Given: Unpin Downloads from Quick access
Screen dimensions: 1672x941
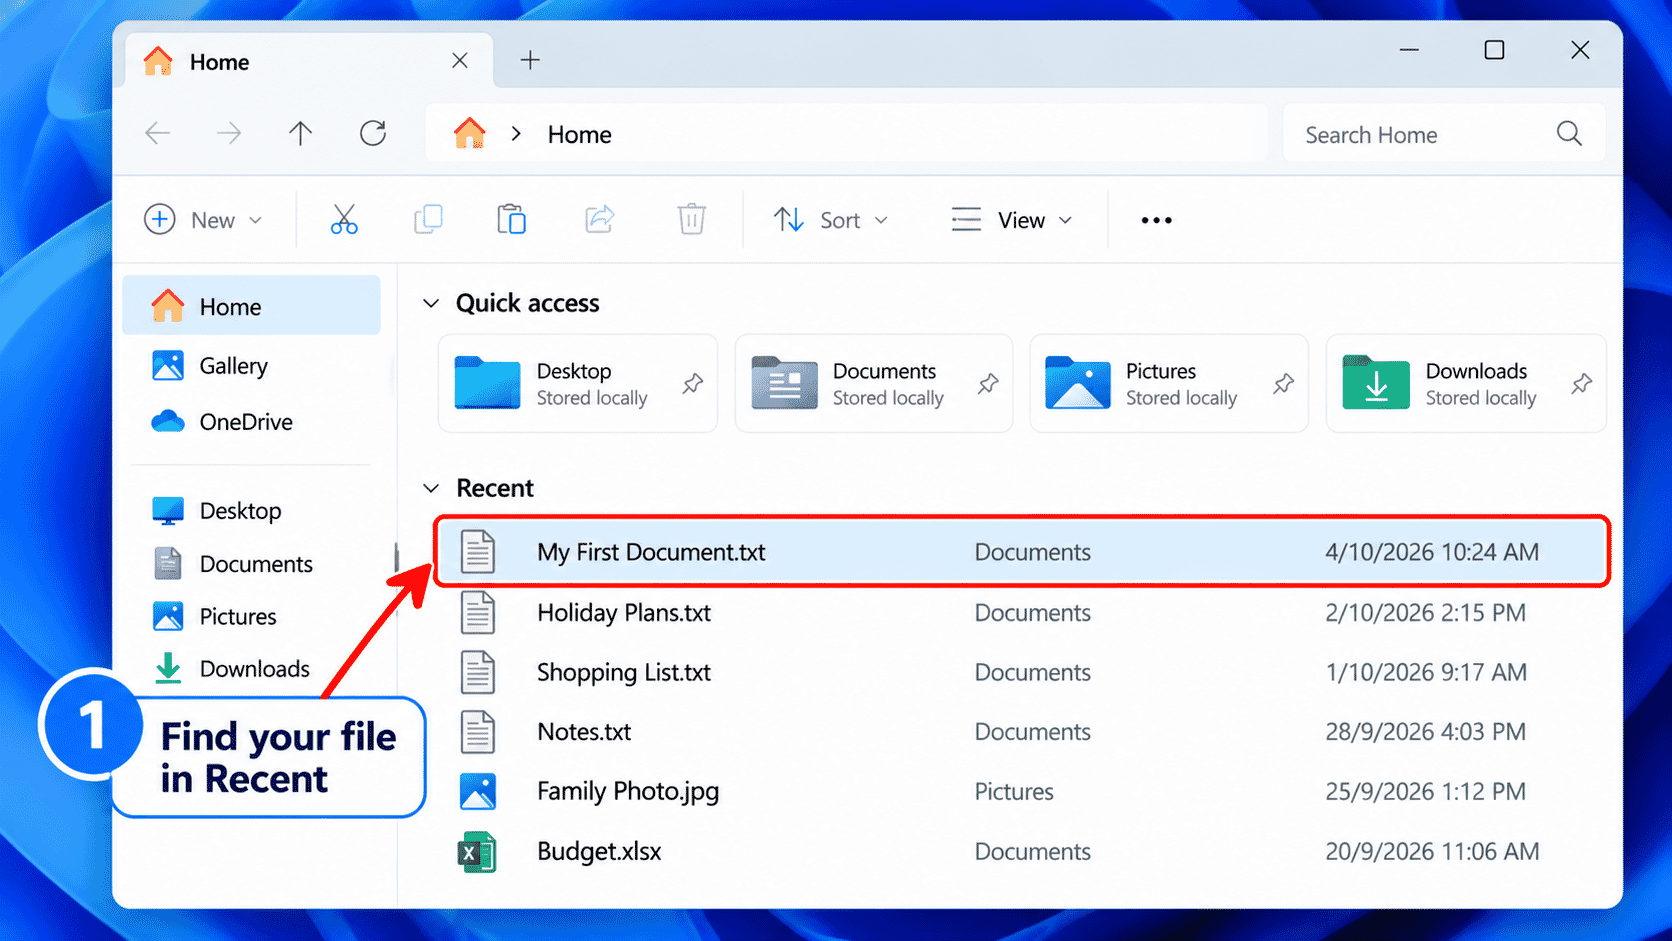Looking at the screenshot, I should [1581, 384].
